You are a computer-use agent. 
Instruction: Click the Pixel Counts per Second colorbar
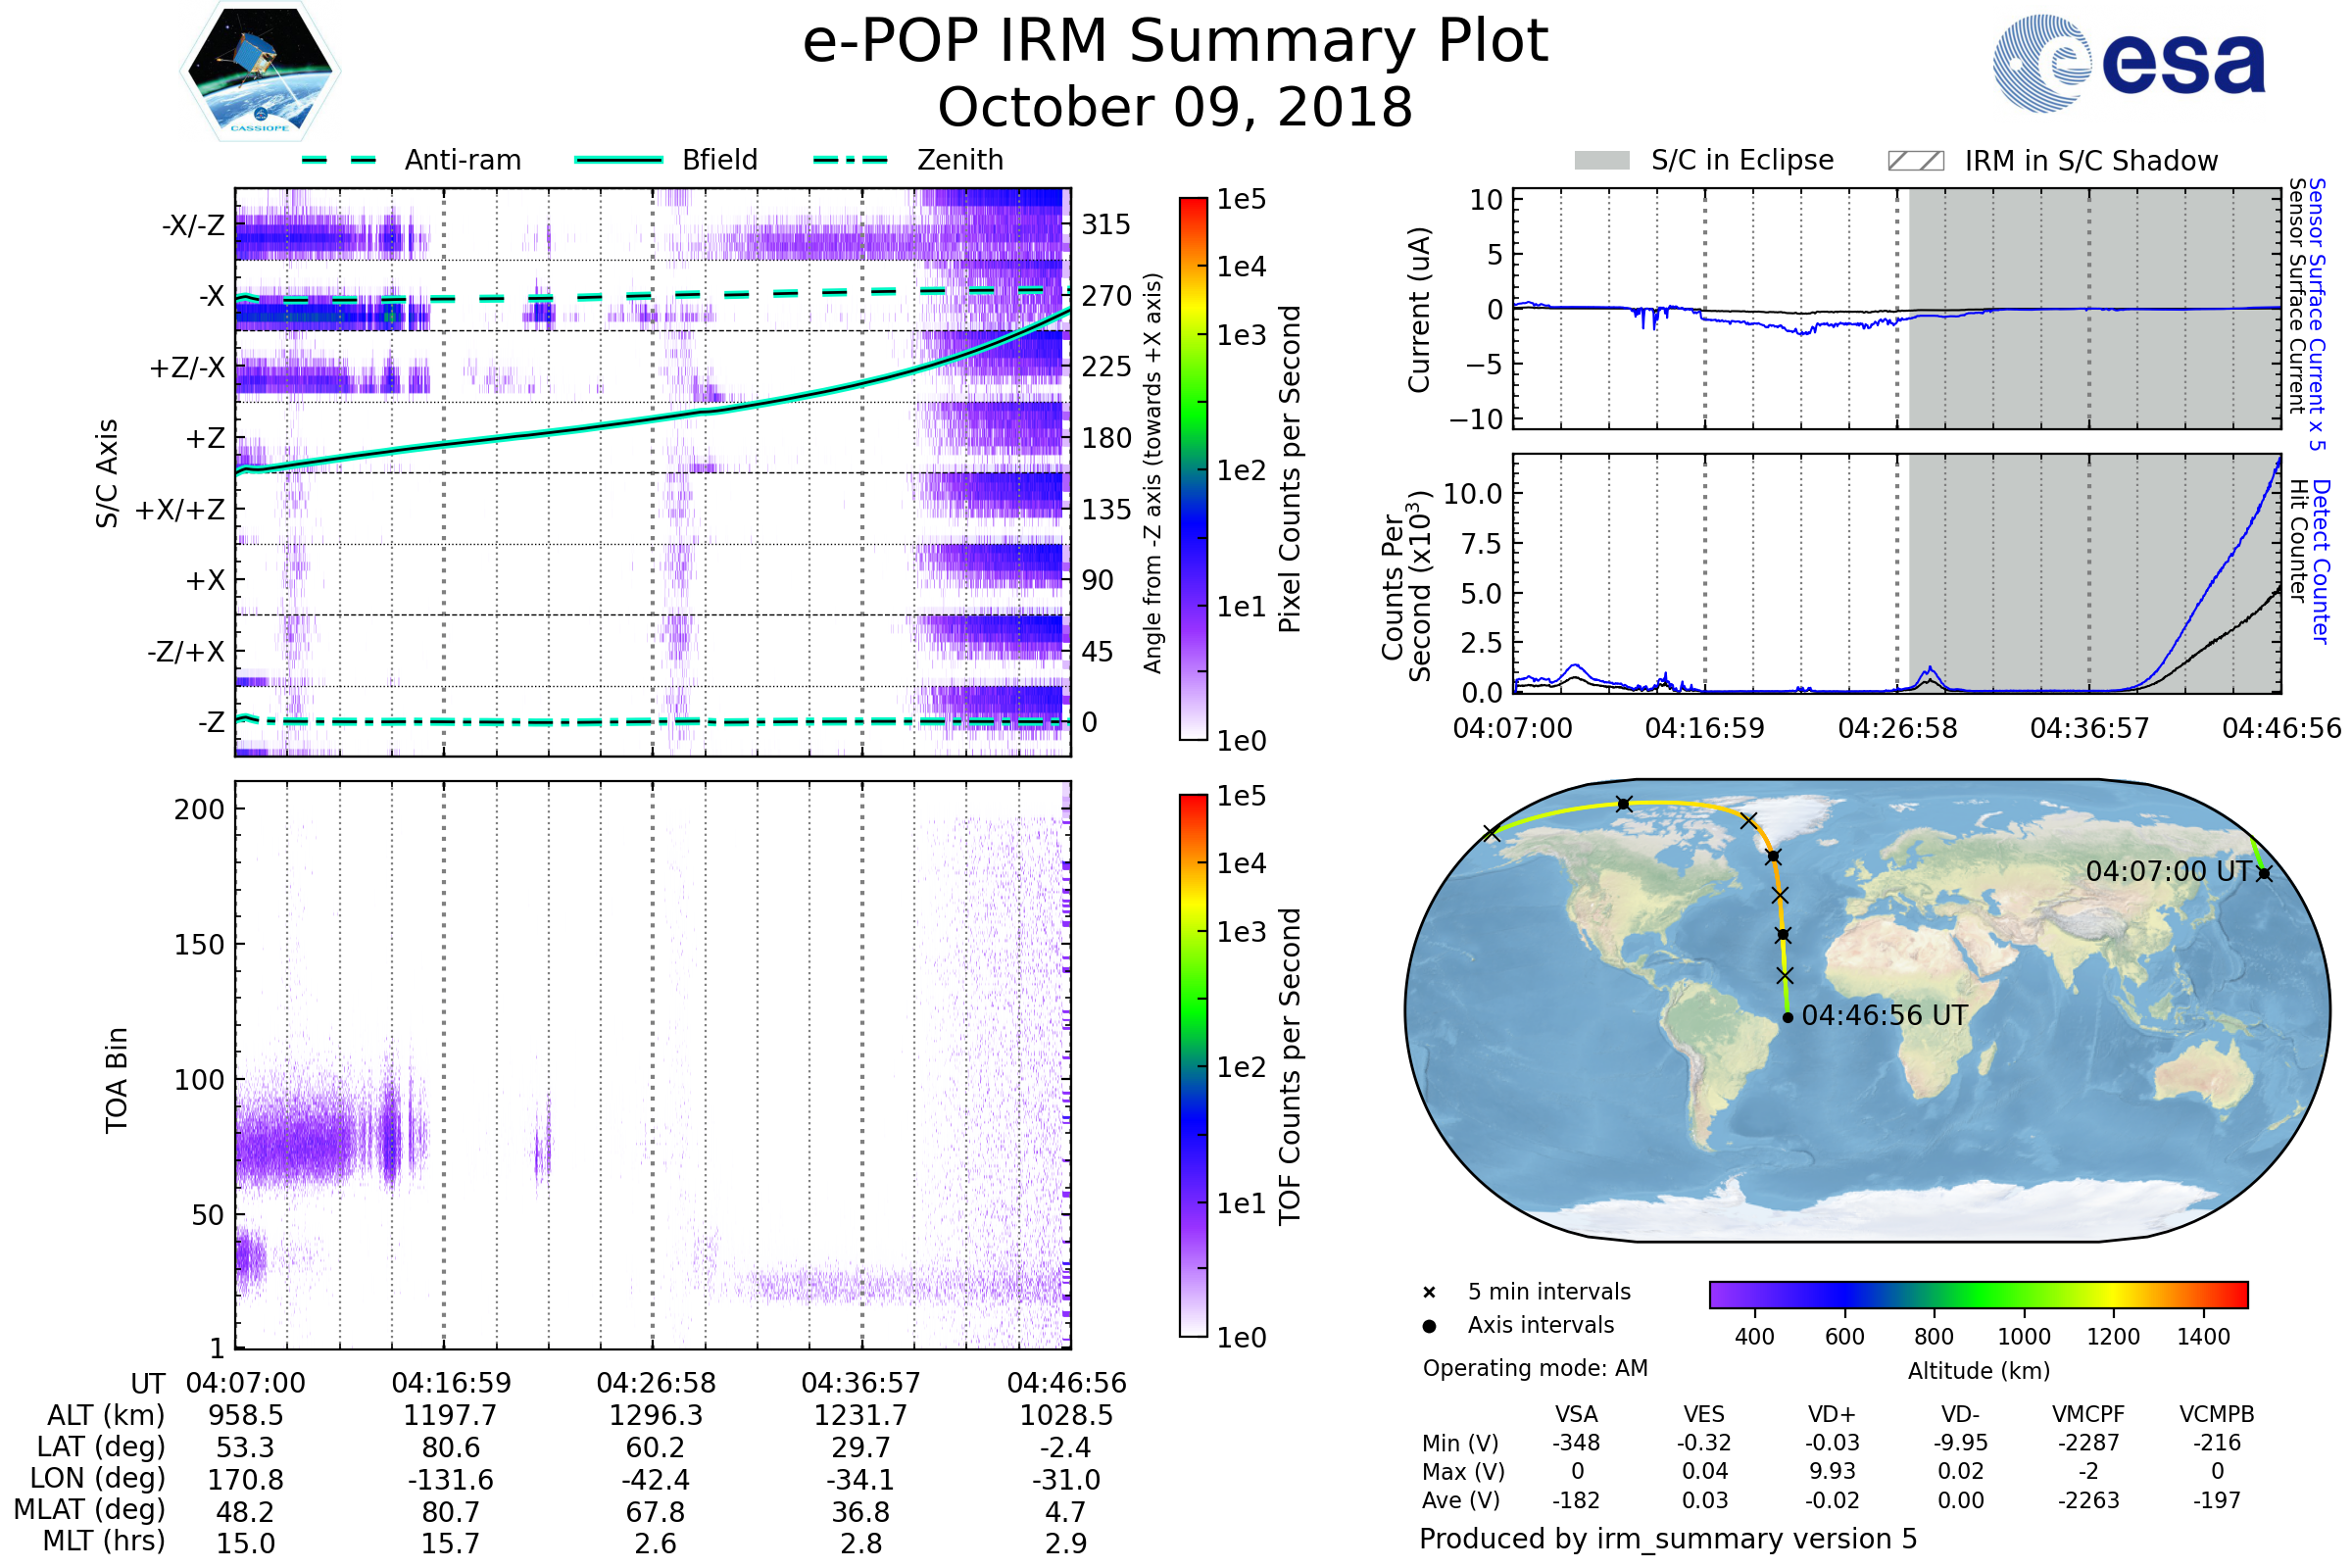(1193, 469)
